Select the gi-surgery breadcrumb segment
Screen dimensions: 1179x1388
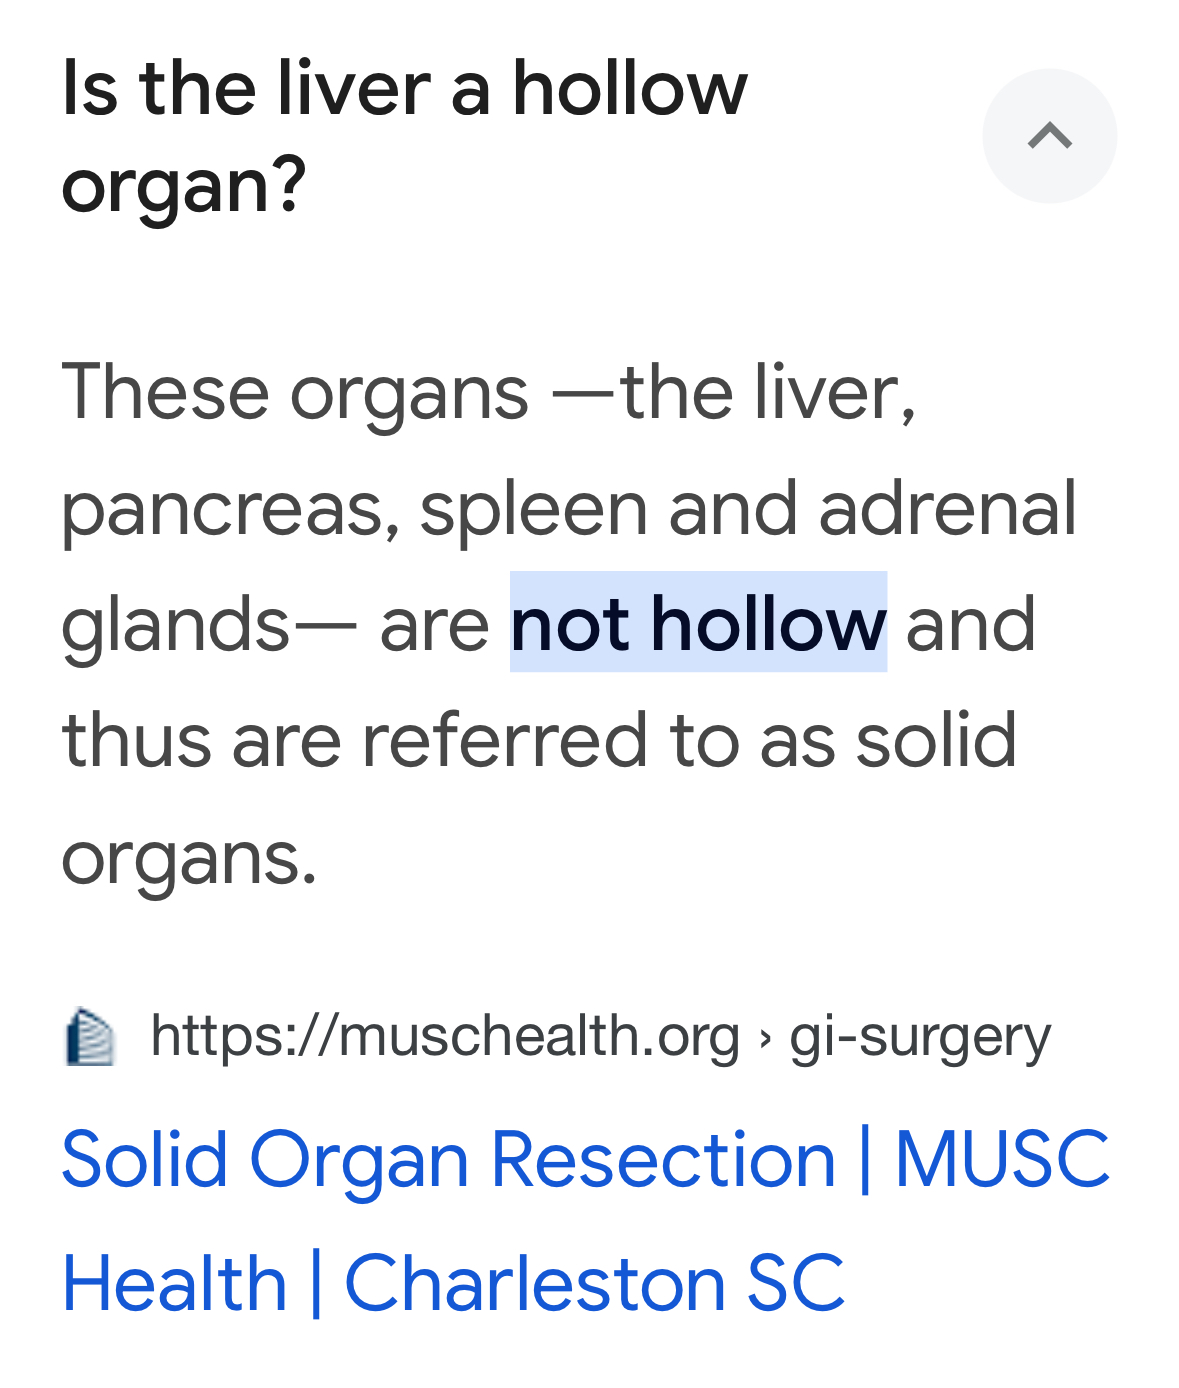coord(920,1038)
